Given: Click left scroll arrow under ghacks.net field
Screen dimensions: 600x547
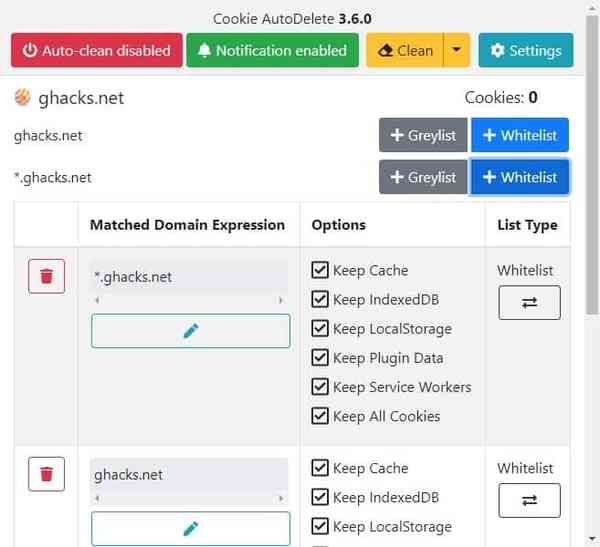Looking at the screenshot, I should point(97,498).
